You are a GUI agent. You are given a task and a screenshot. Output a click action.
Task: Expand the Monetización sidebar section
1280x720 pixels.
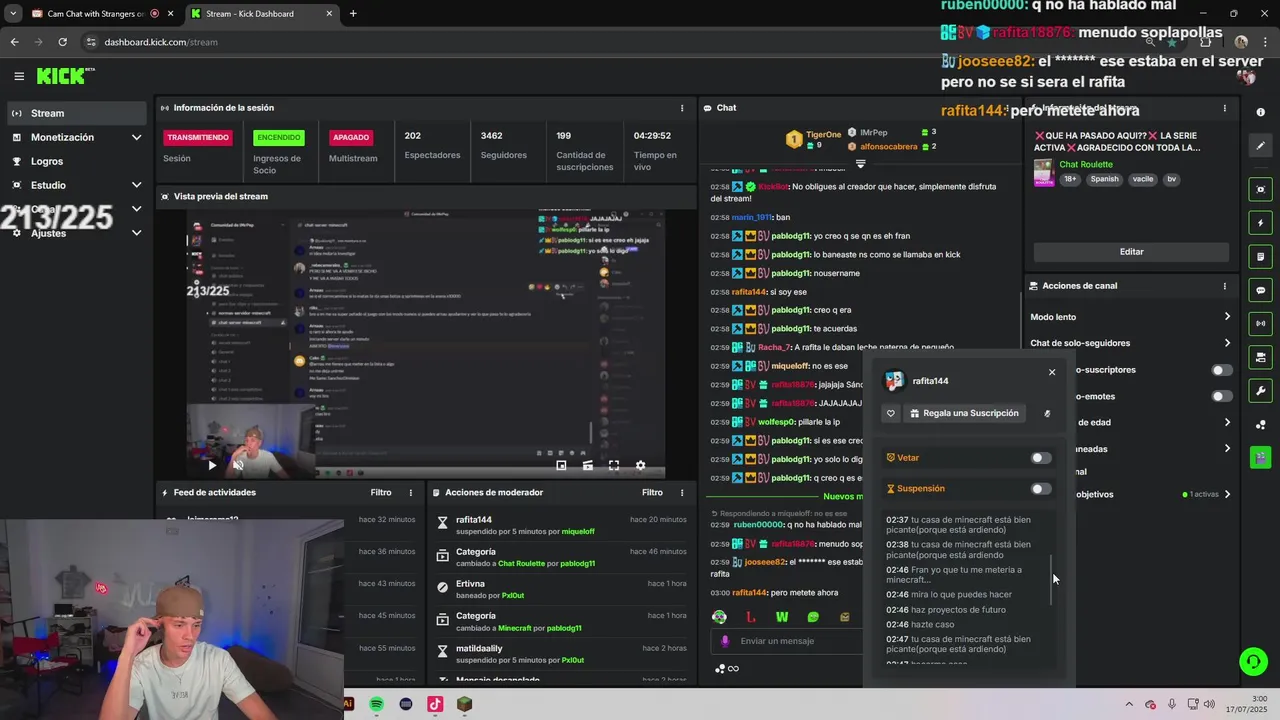click(x=136, y=137)
